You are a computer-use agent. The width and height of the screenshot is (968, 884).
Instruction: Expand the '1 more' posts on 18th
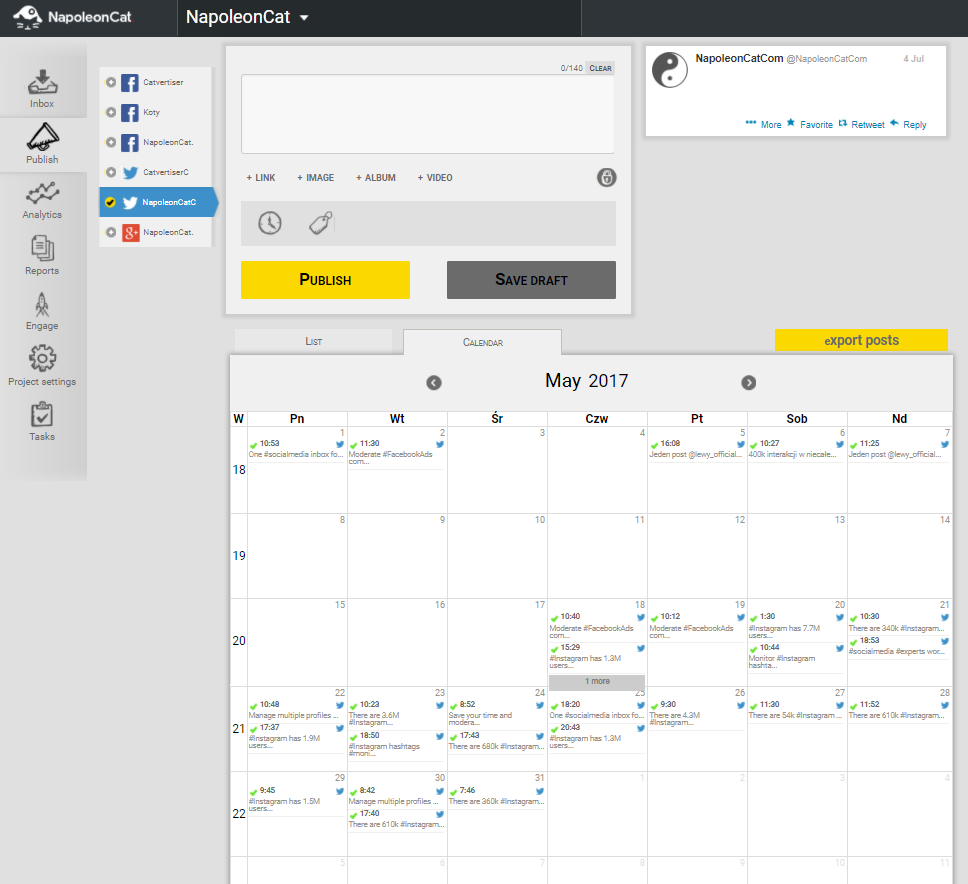[597, 681]
